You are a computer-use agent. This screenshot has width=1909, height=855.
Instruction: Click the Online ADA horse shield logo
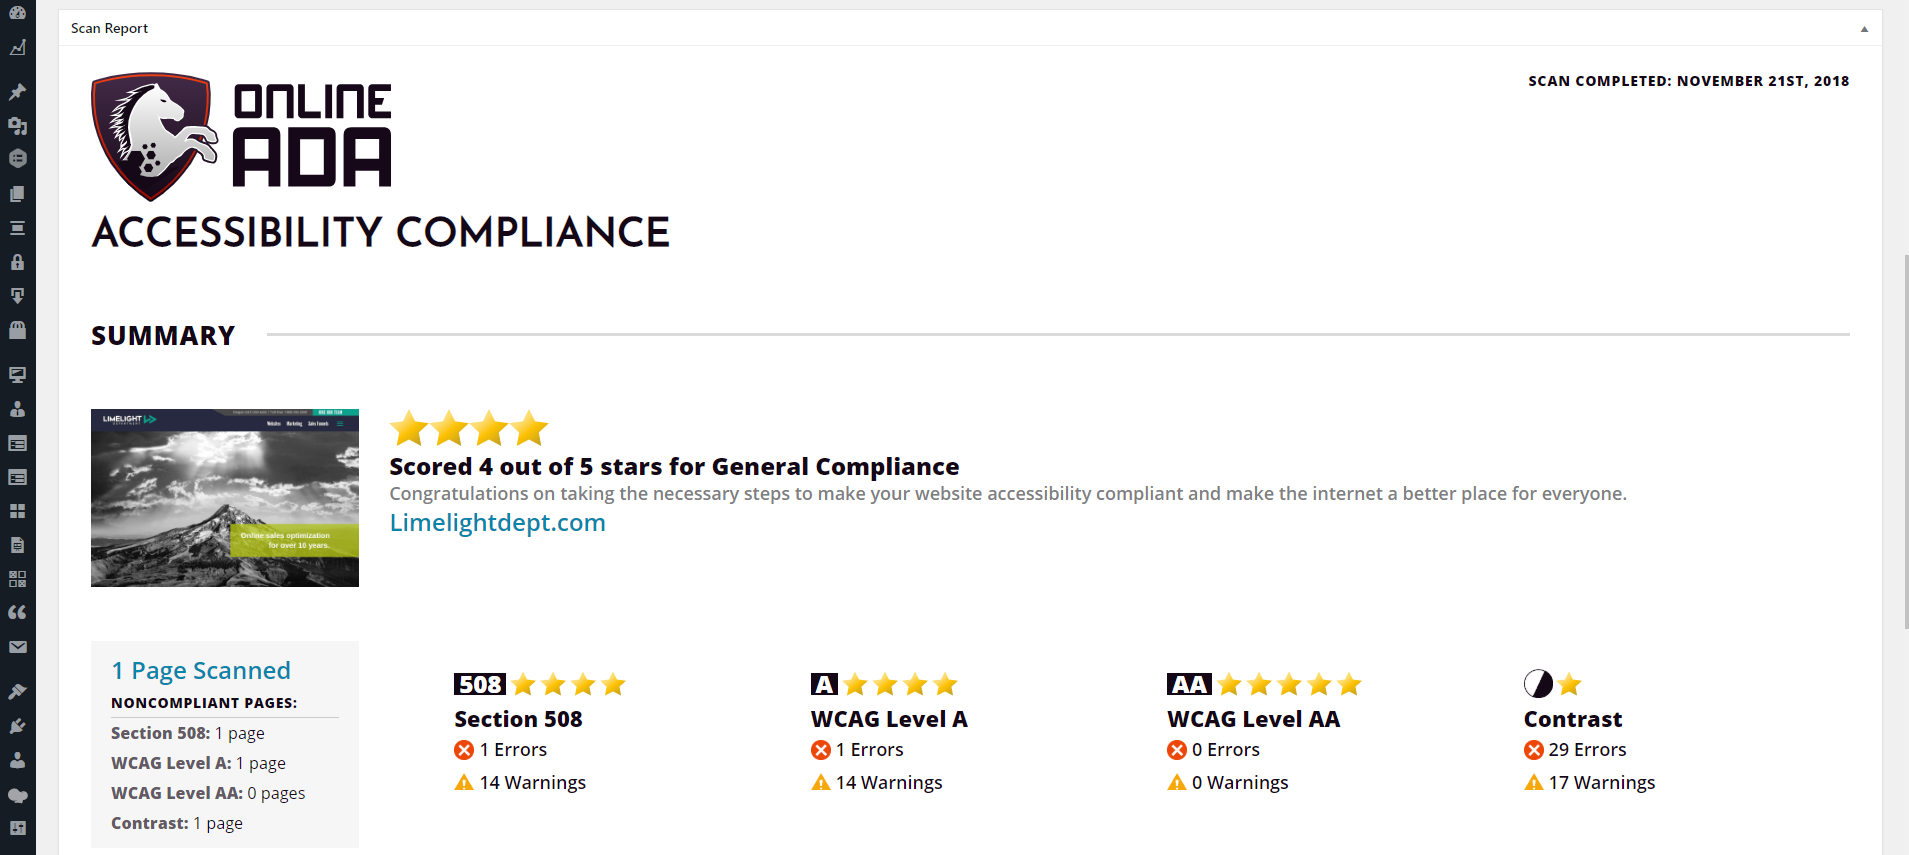tap(153, 135)
